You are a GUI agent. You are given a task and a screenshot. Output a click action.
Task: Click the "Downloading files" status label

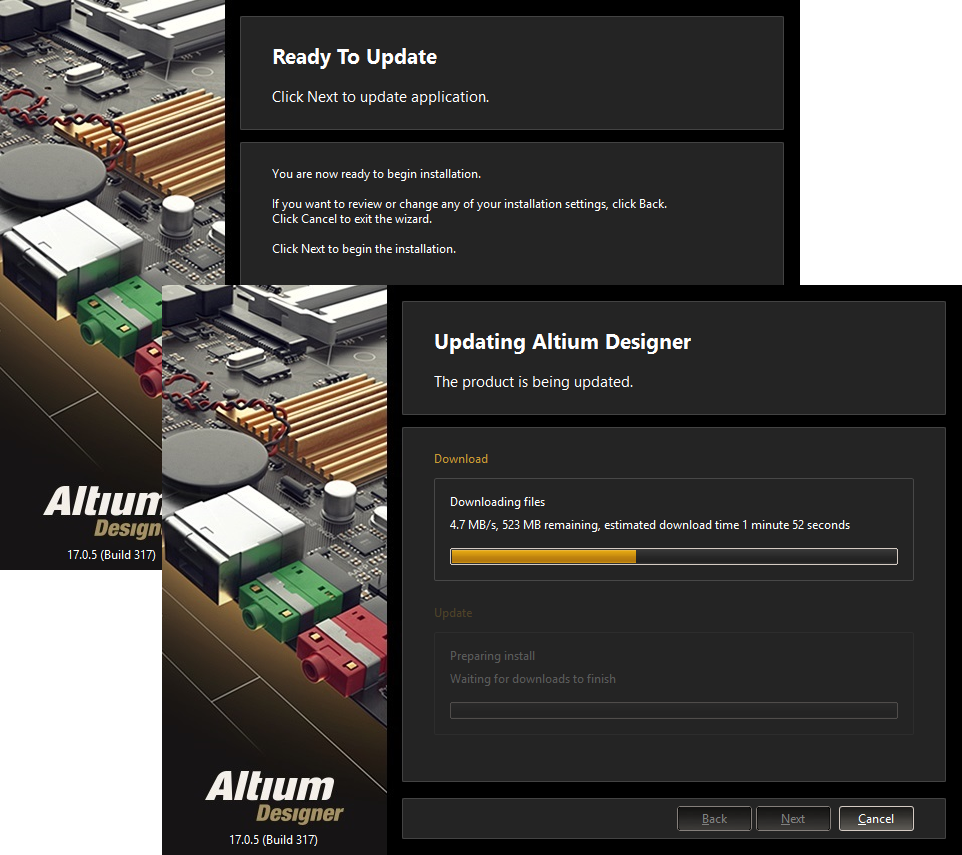pyautogui.click(x=497, y=502)
